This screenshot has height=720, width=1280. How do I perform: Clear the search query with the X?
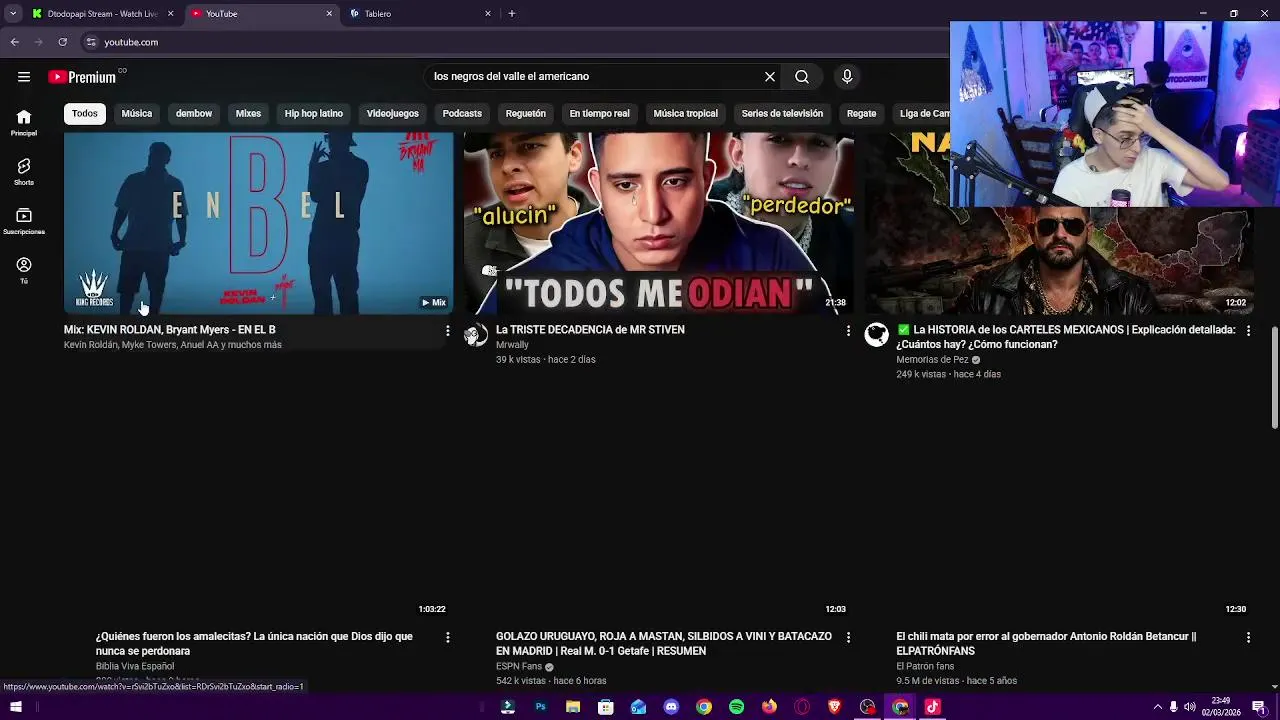(770, 77)
